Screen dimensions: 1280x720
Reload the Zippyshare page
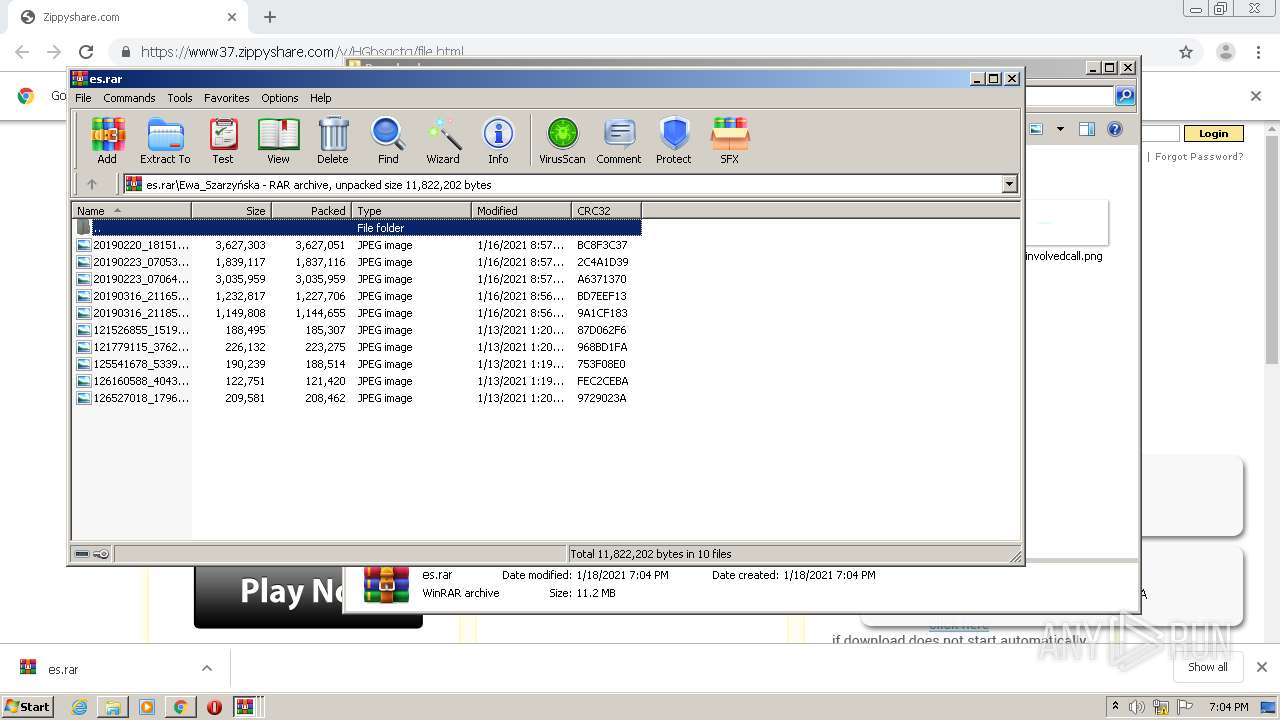(x=86, y=52)
